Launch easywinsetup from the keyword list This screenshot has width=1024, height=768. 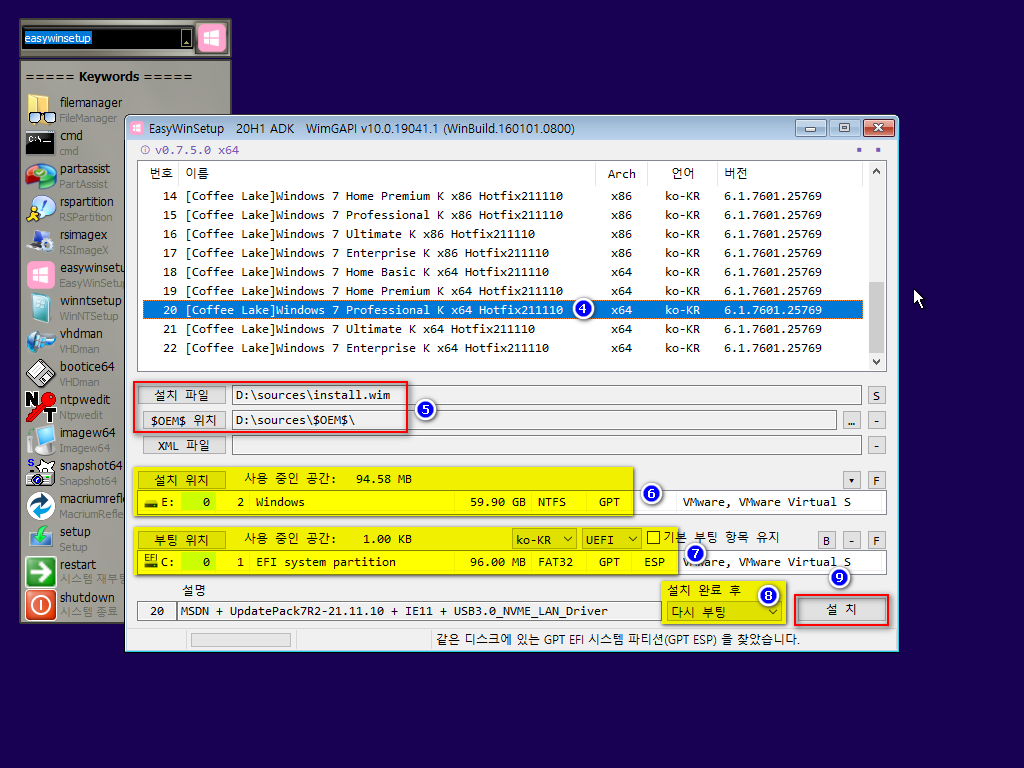(40, 274)
